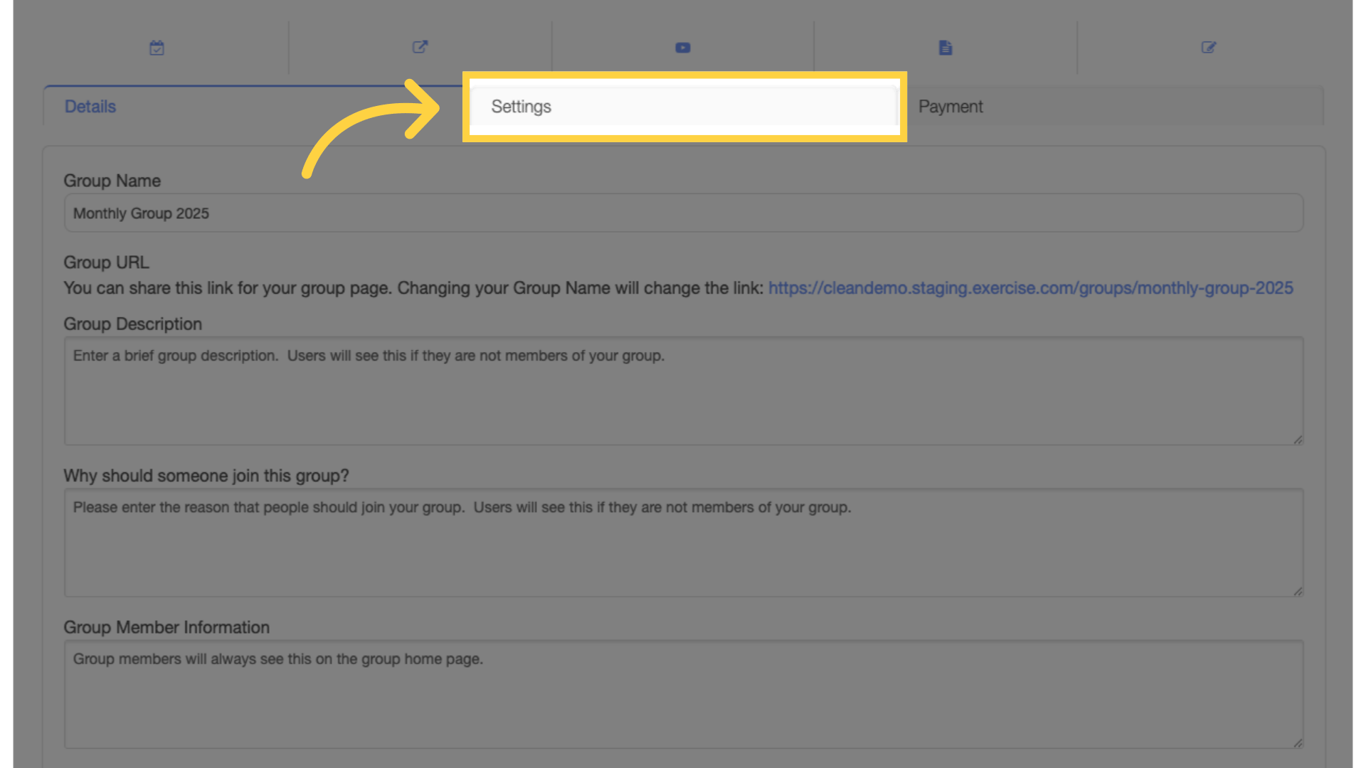Click the external share link icon
Image resolution: width=1366 pixels, height=768 pixels.
pos(419,47)
